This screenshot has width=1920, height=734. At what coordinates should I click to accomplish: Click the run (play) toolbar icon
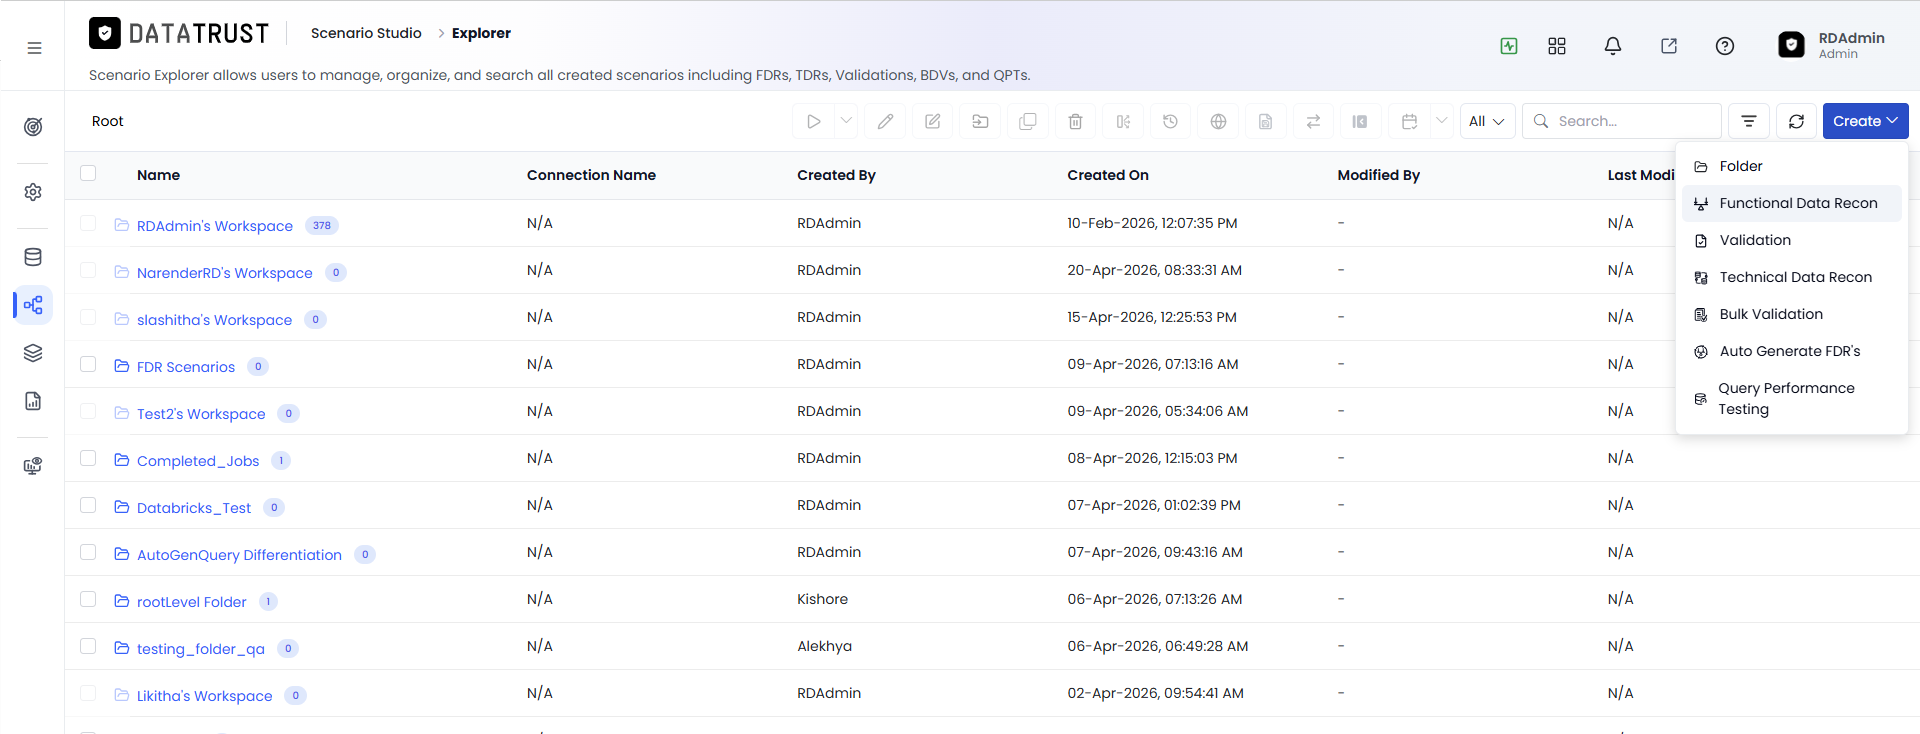[x=813, y=121]
